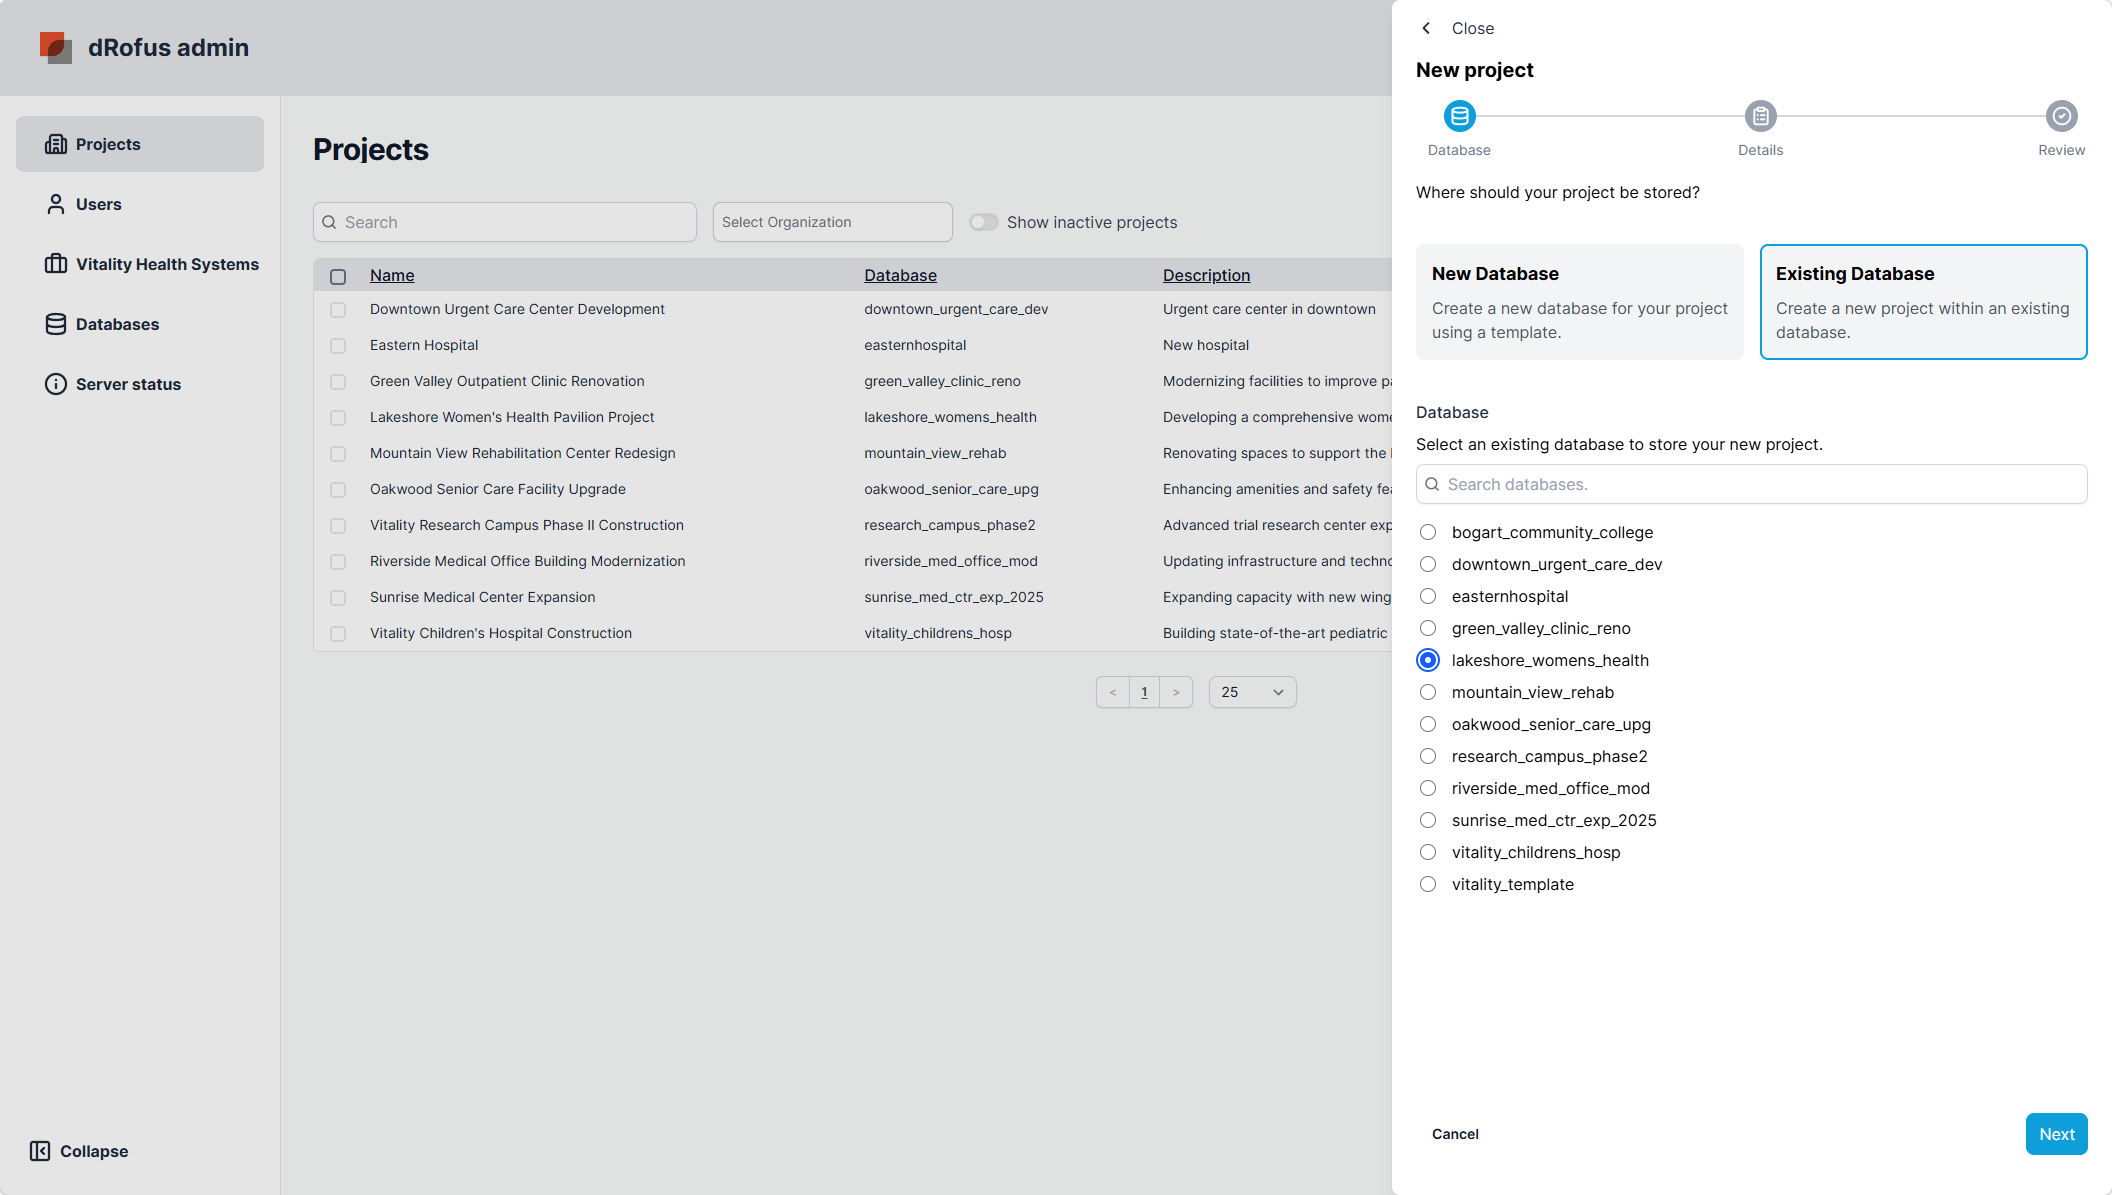Check the Vitality Children's Hospital Construction row

(338, 634)
